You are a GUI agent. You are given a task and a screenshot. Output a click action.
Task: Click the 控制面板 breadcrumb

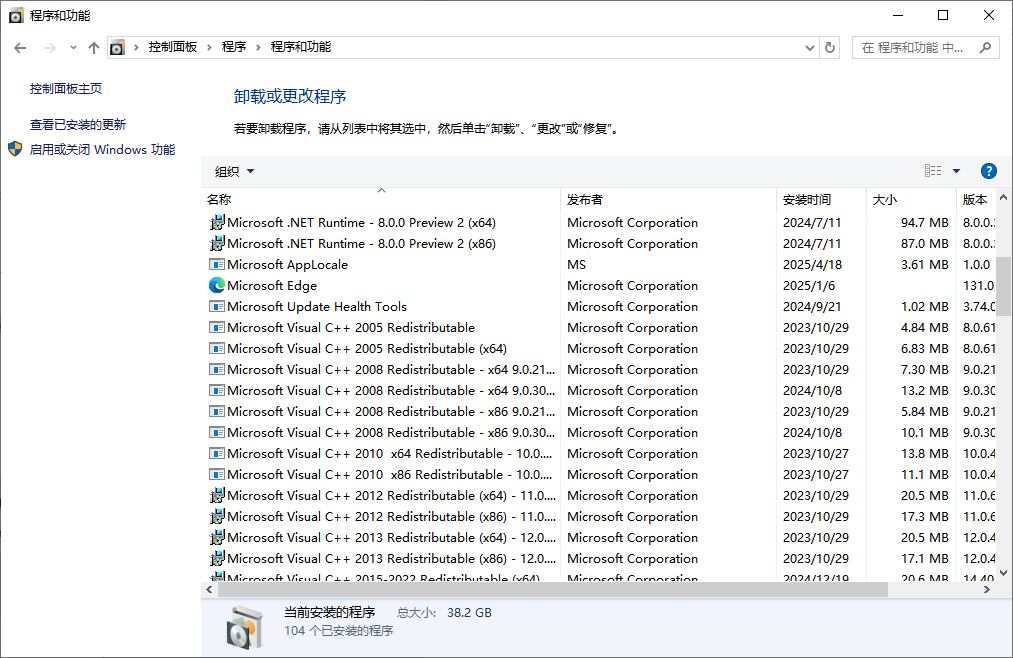coord(172,46)
